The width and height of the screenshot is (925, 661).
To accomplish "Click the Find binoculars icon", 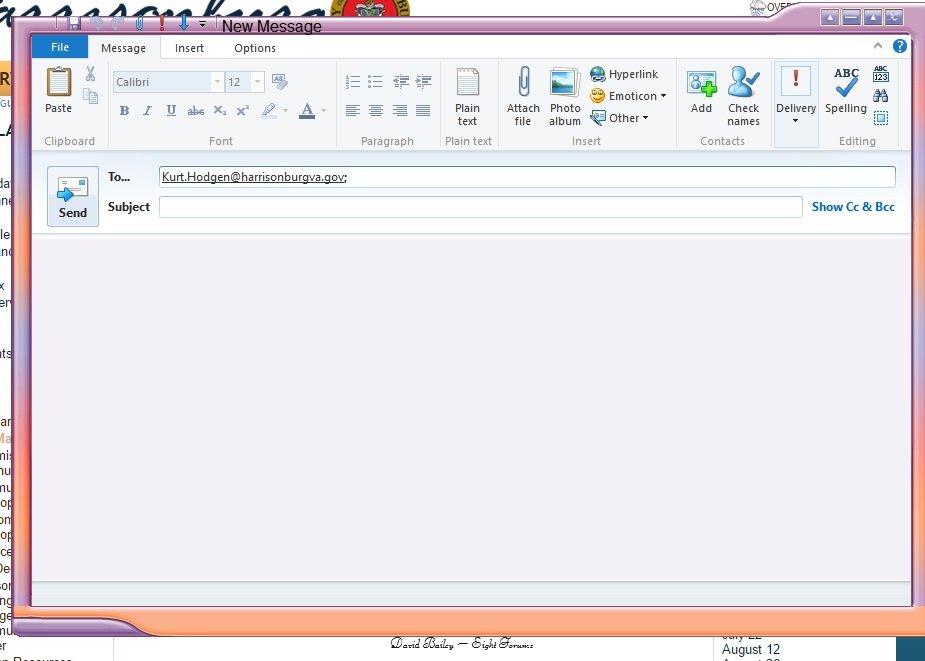I will click(880, 96).
